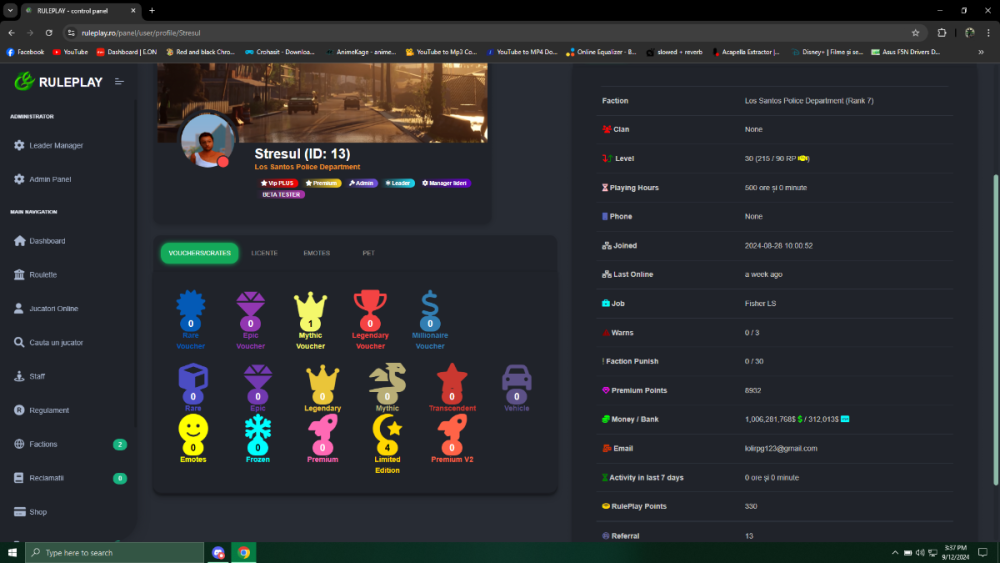Click the Frozen snowflake crate icon
The width and height of the screenshot is (1000, 563).
pyautogui.click(x=258, y=431)
